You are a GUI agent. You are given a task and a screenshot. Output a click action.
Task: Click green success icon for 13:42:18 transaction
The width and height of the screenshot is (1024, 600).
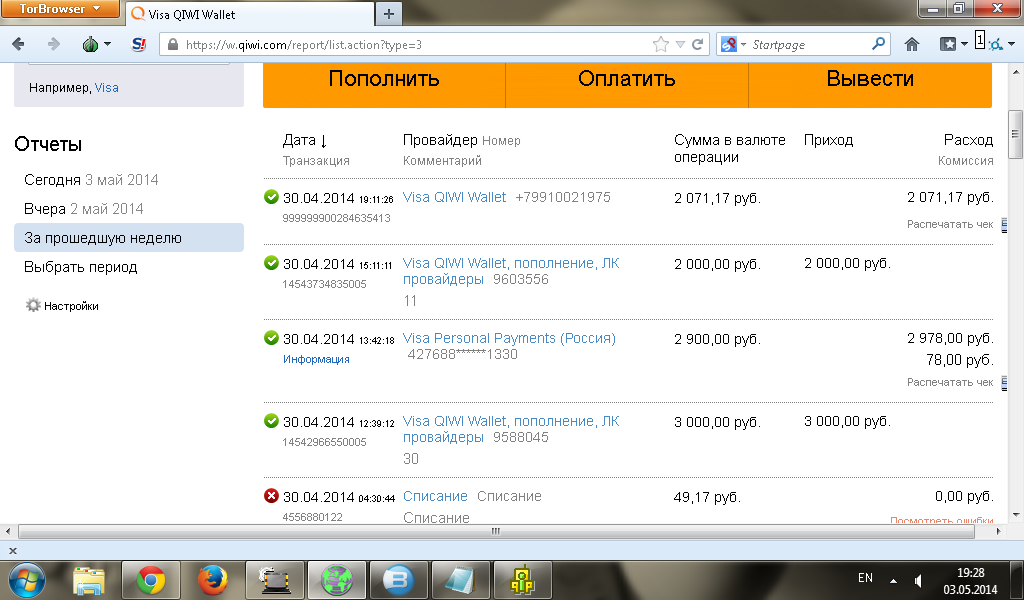(x=271, y=338)
